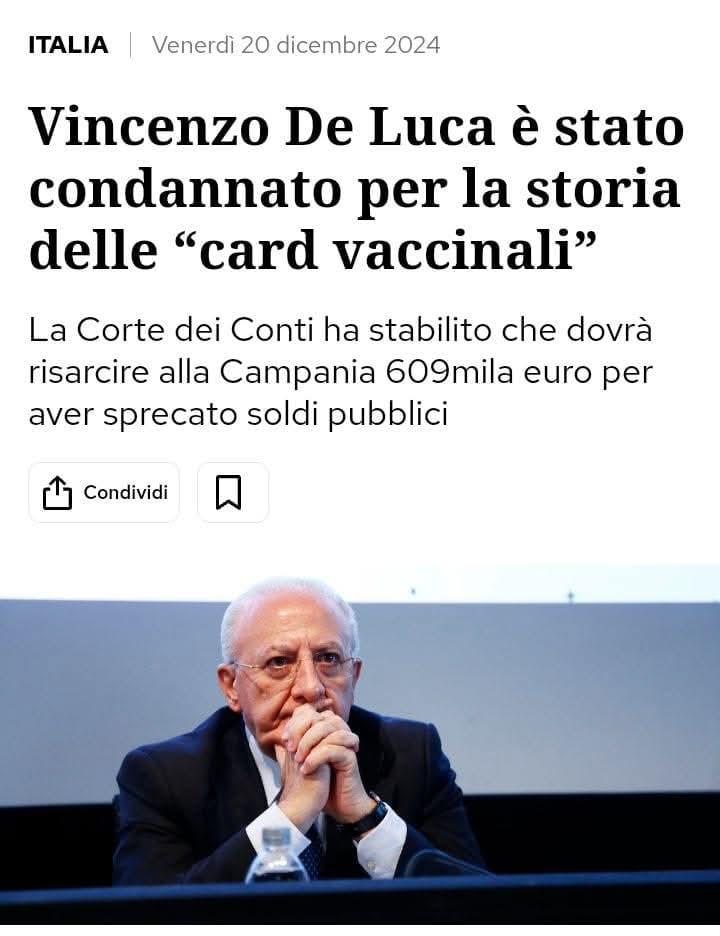Click the man's eyeglasses in the photo

(x=294, y=668)
